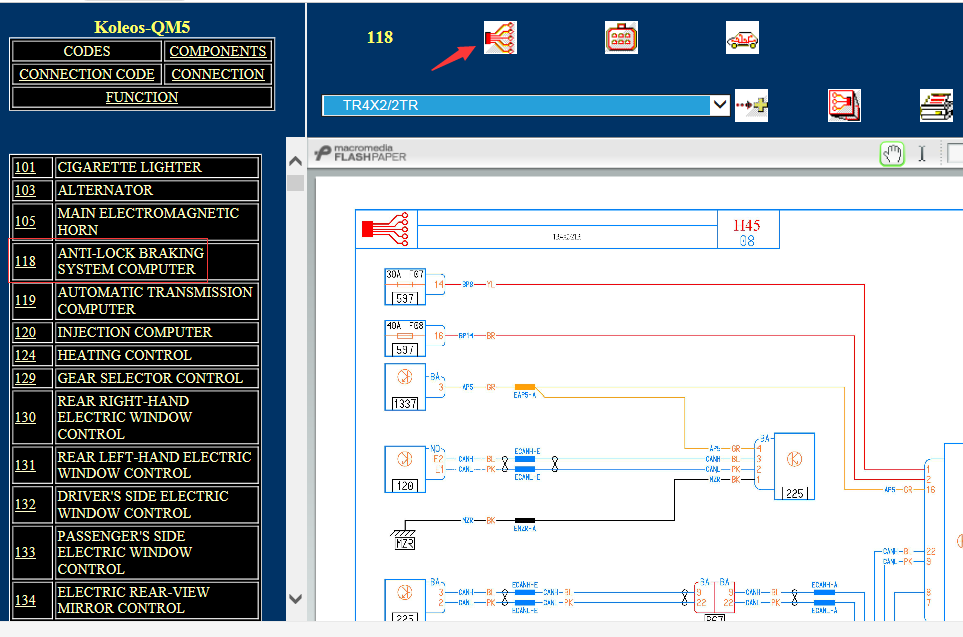Image resolution: width=963 pixels, height=637 pixels.
Task: Open code 130 link
Action: 25,417
